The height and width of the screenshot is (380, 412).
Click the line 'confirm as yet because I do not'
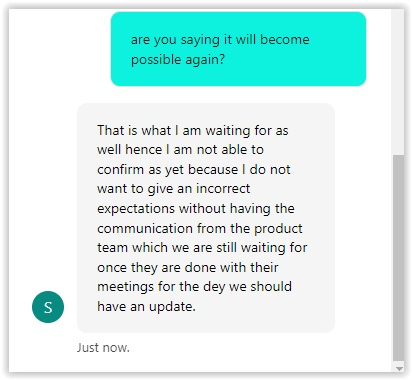[194, 169]
